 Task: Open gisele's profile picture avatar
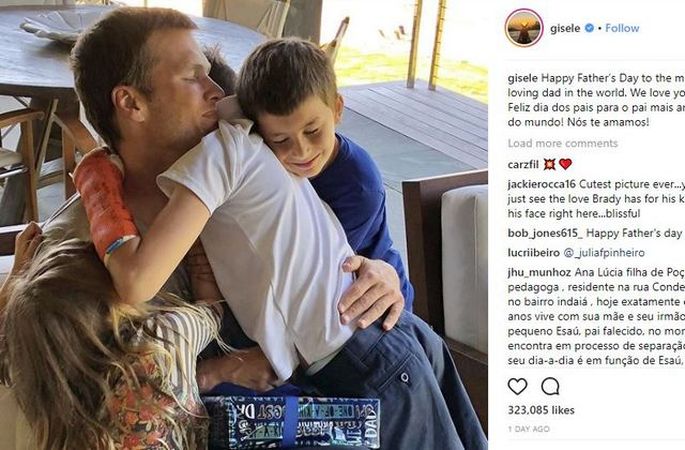(524, 28)
